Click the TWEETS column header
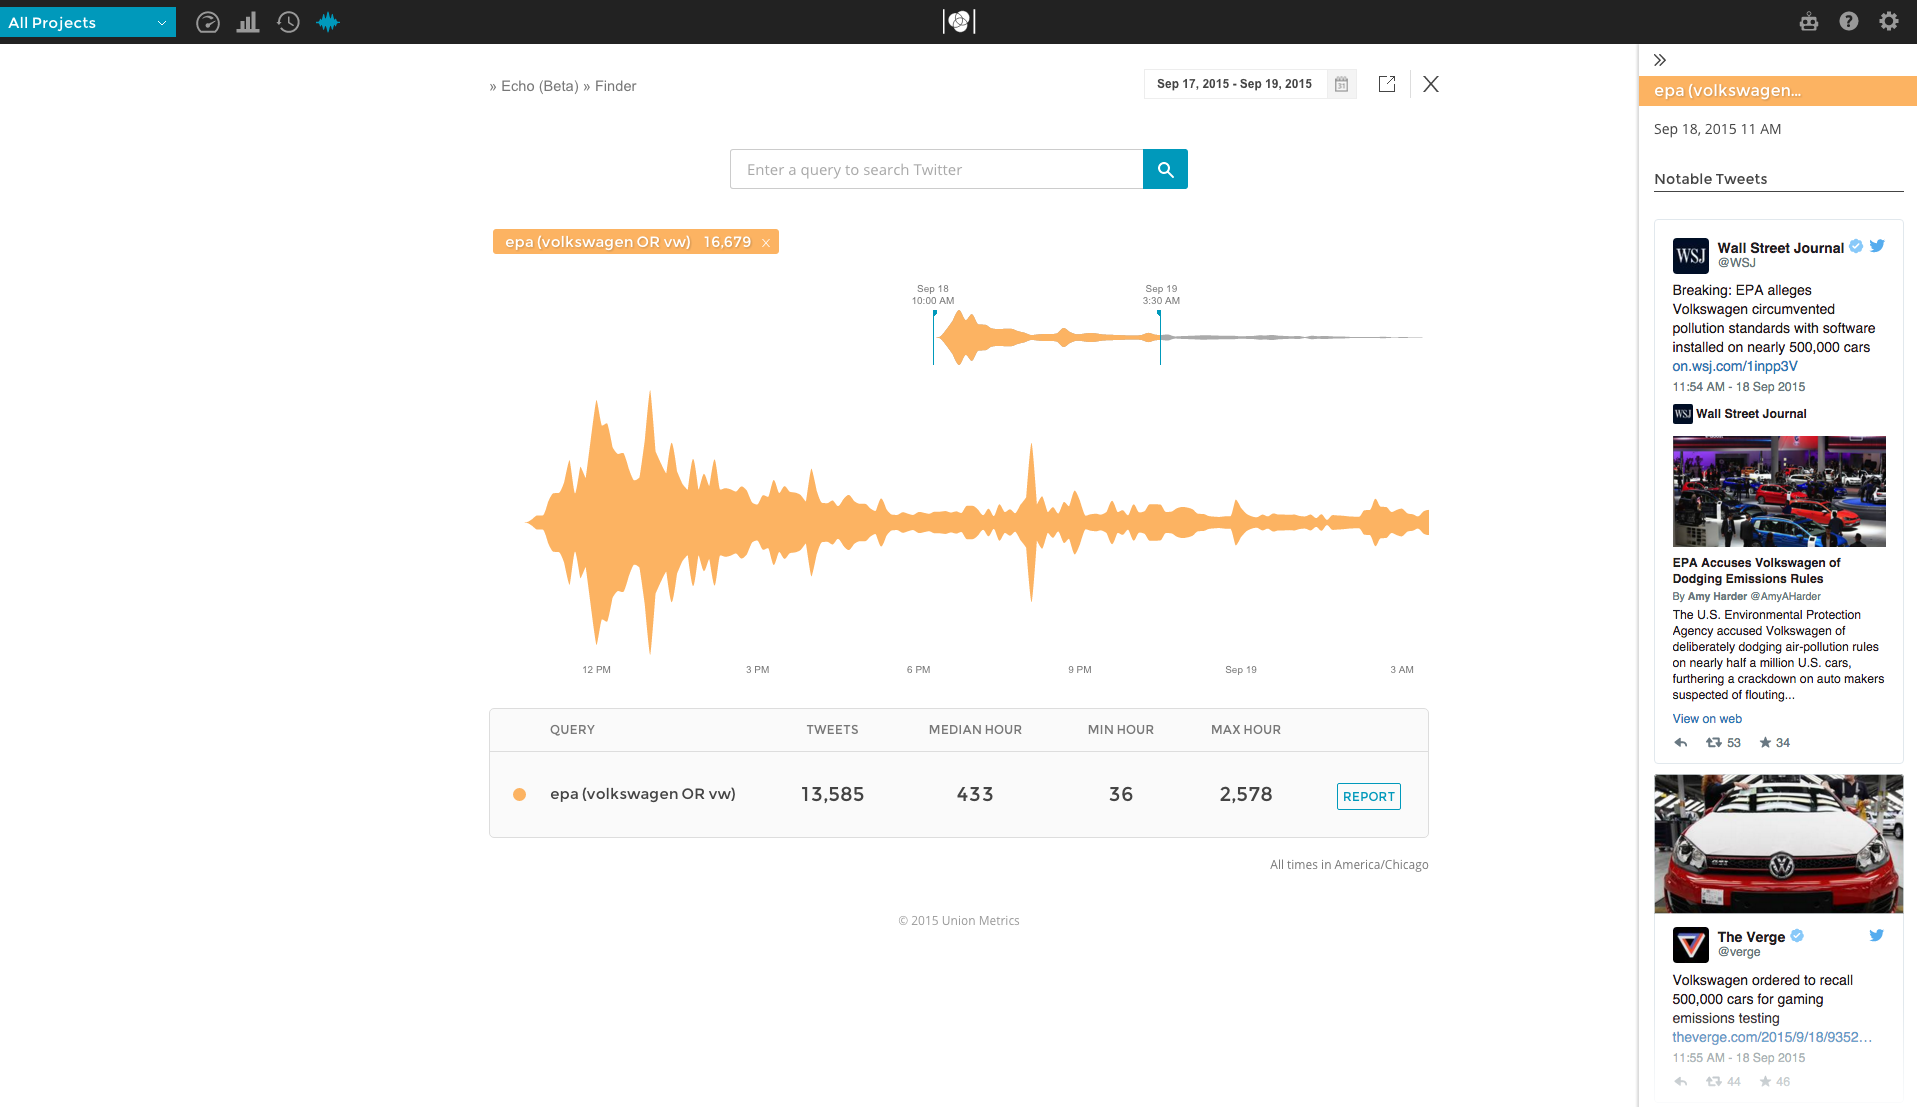1917x1107 pixels. (x=832, y=729)
